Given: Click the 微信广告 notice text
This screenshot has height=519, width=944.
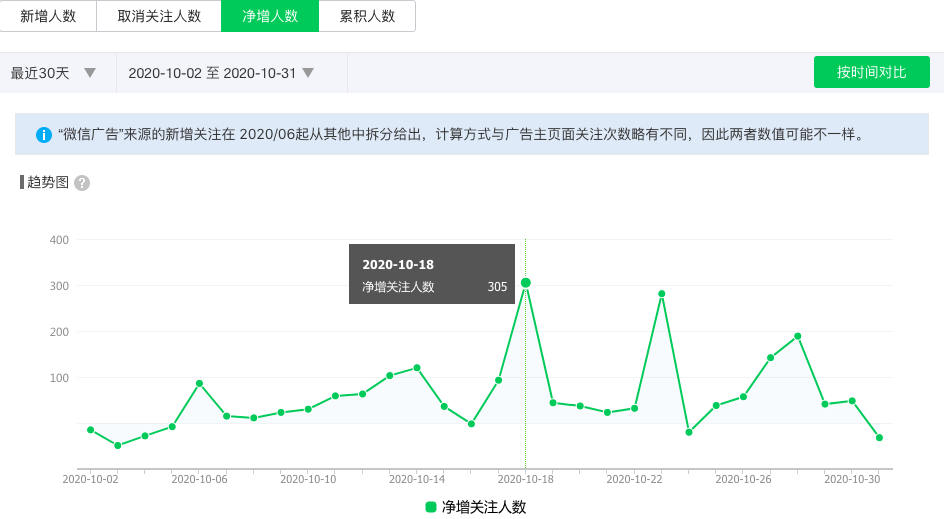Looking at the screenshot, I should point(463,134).
